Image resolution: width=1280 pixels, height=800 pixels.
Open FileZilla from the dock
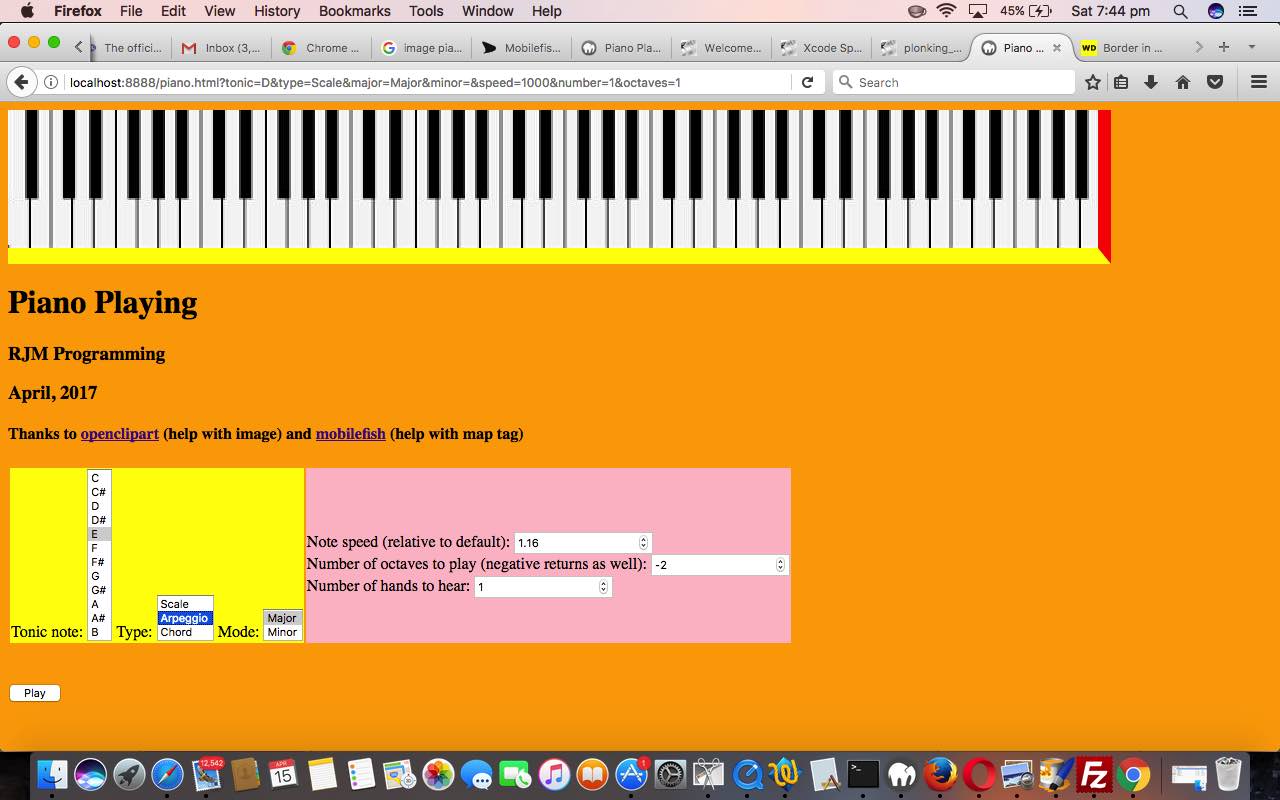(1095, 775)
